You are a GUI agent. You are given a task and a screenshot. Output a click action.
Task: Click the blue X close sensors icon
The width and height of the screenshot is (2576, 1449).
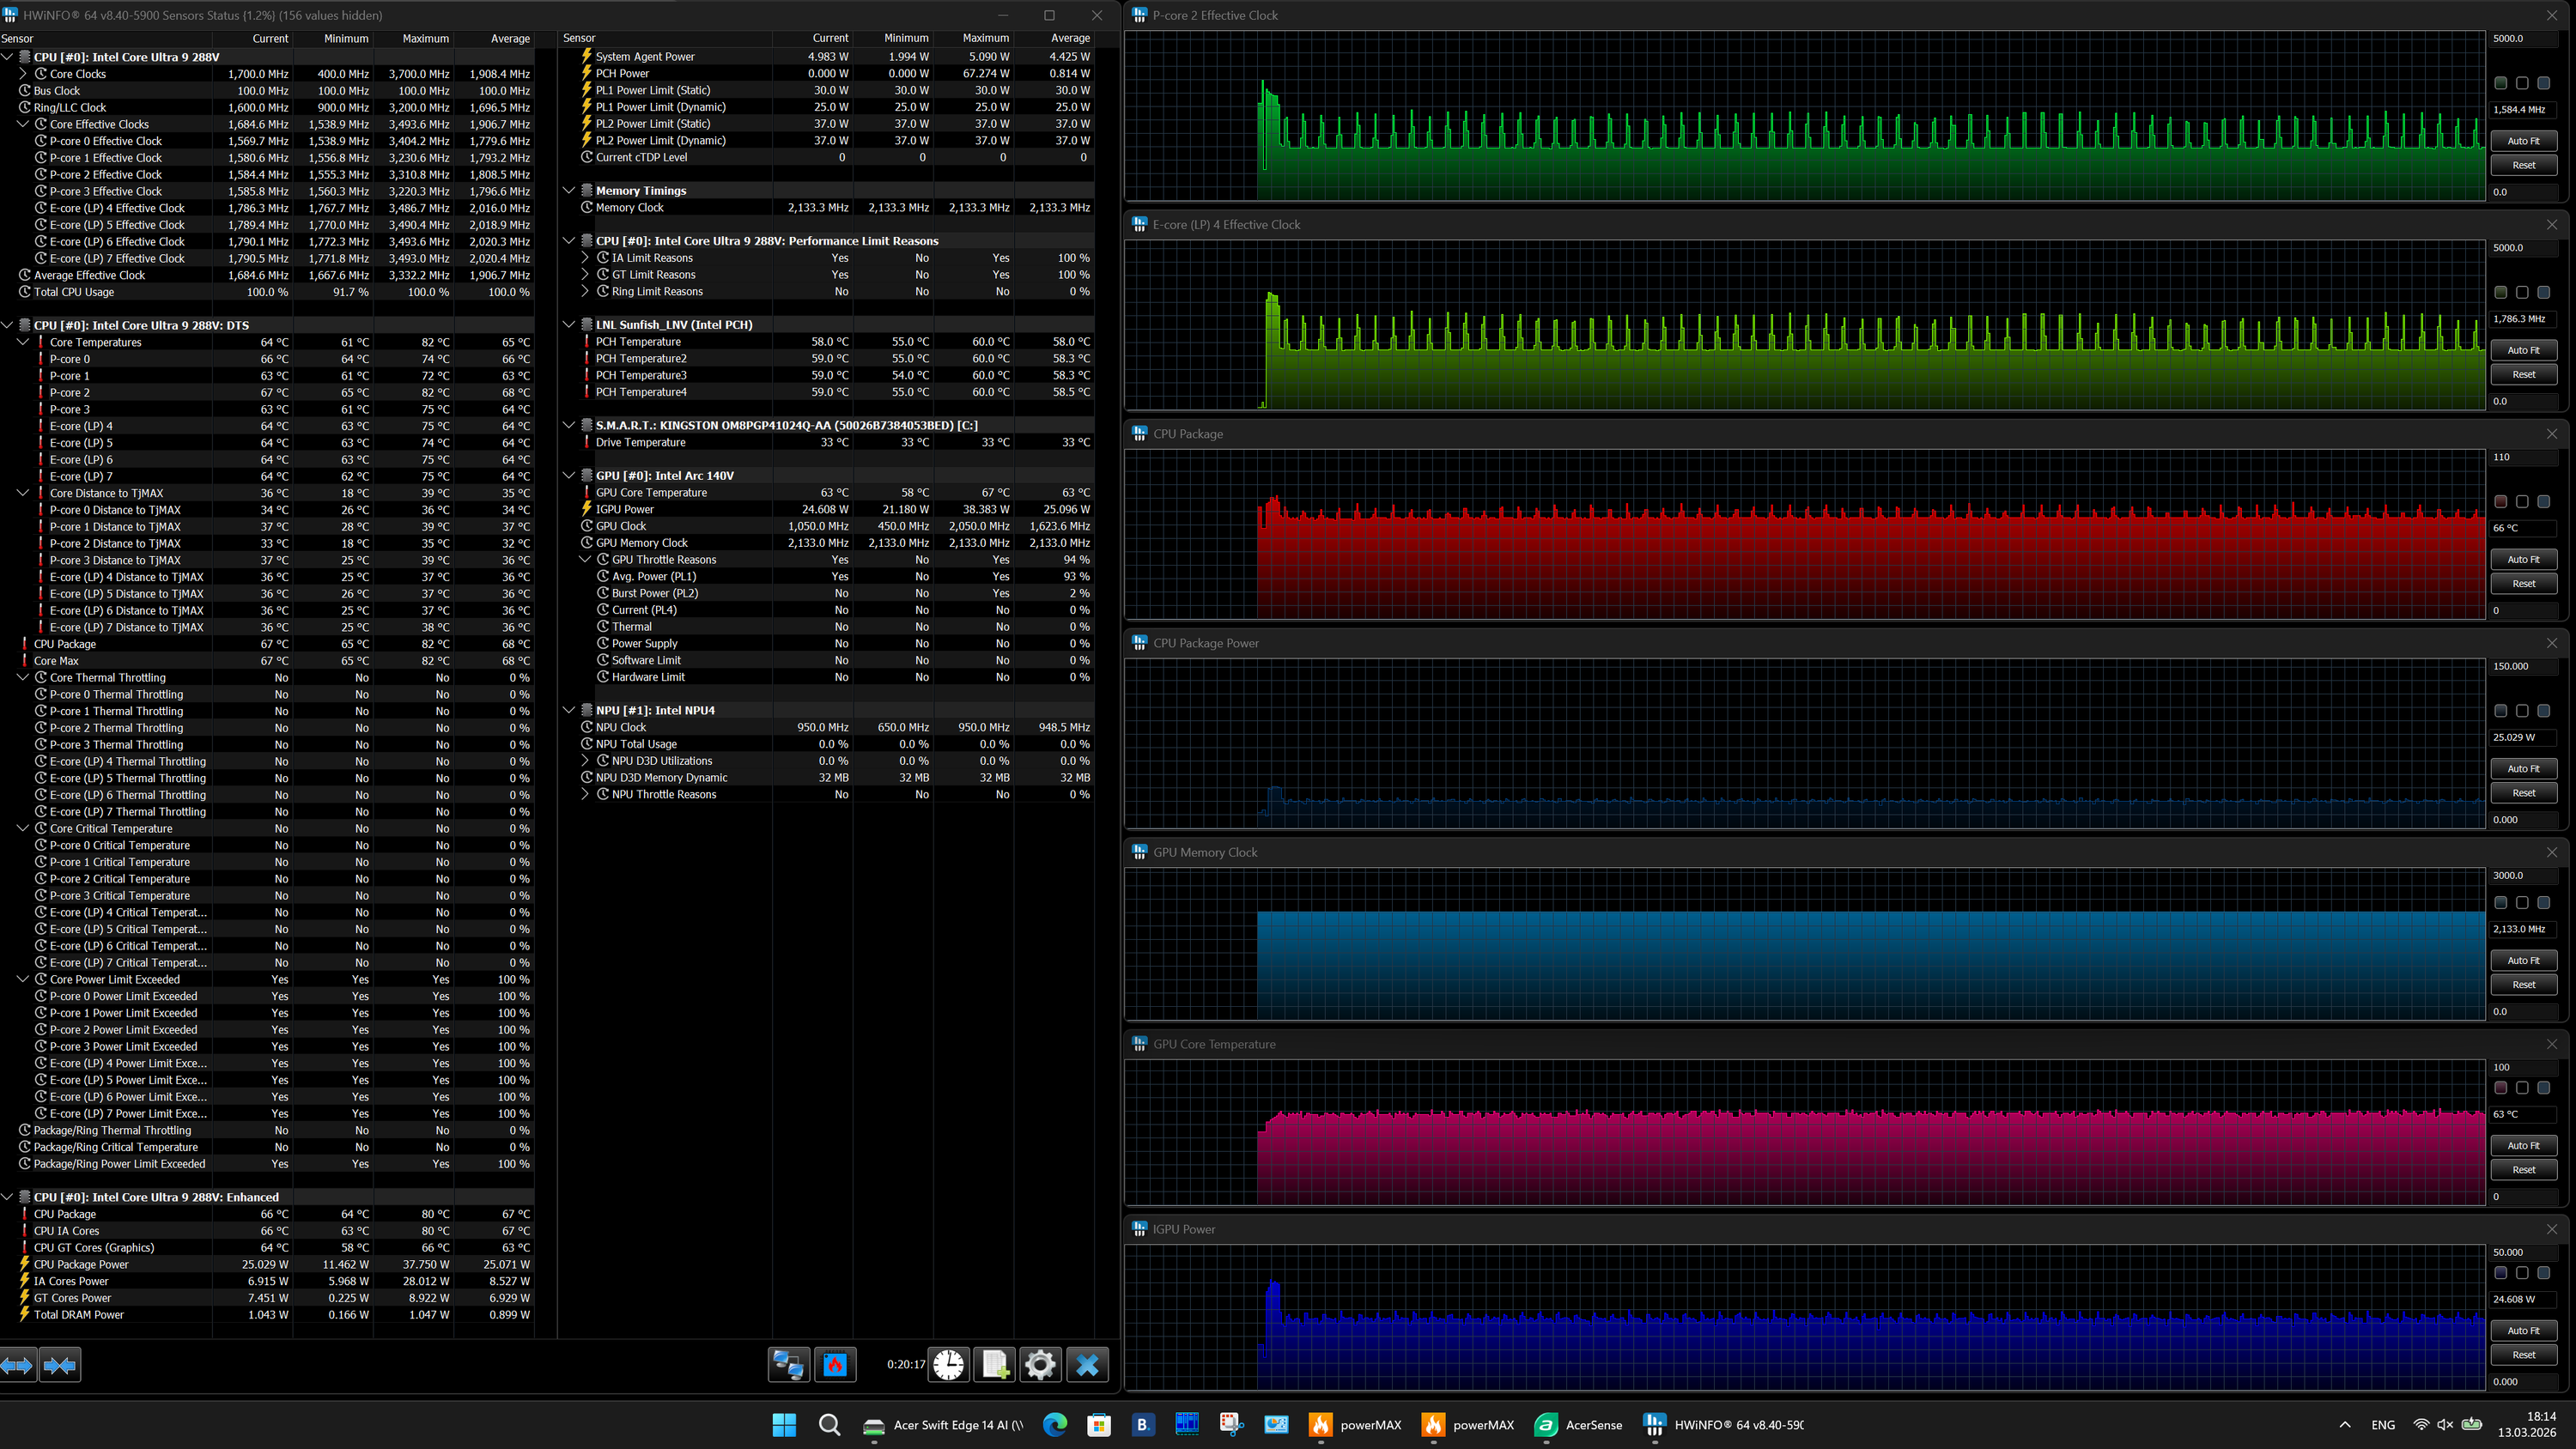1087,1364
